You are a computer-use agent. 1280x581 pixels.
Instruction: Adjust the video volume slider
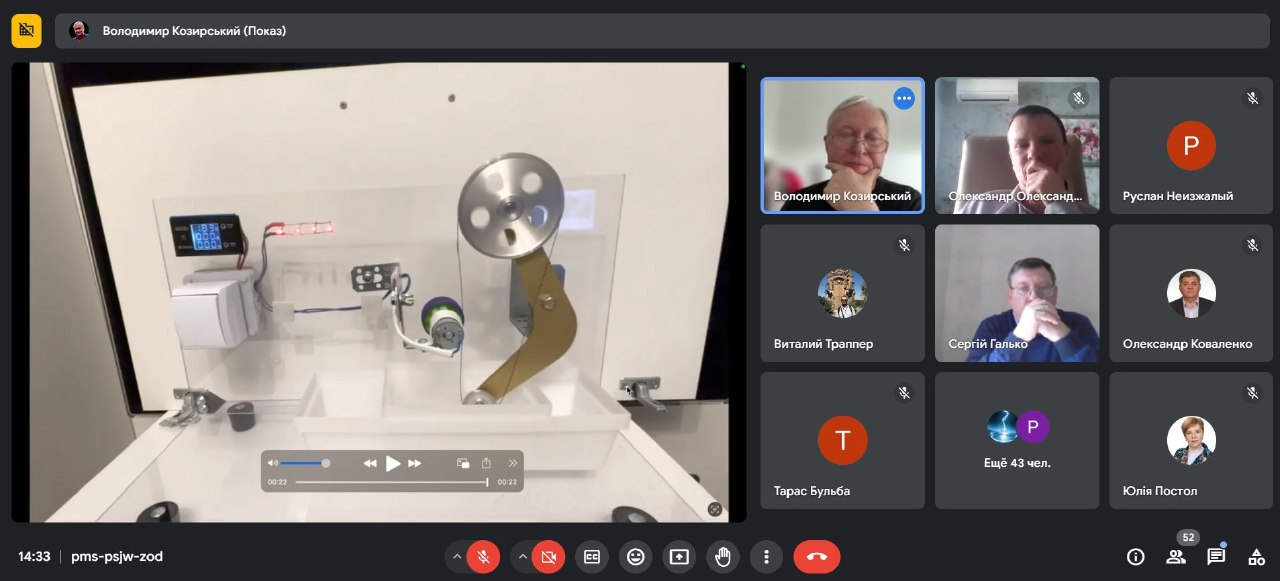click(x=305, y=463)
